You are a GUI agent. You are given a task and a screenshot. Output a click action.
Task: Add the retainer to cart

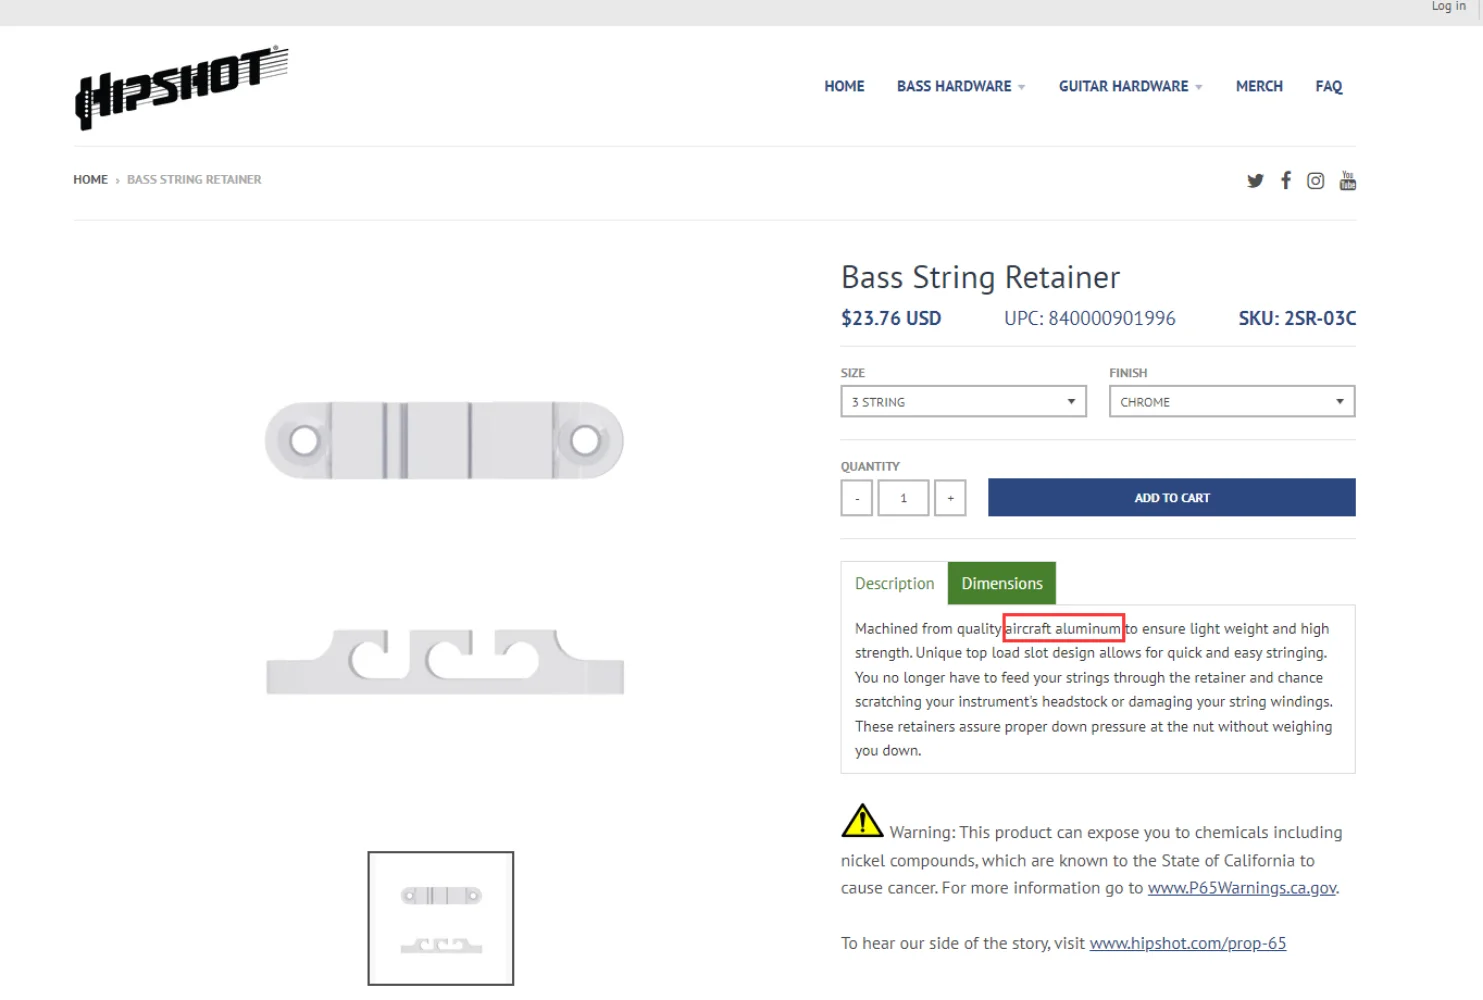coord(1171,498)
